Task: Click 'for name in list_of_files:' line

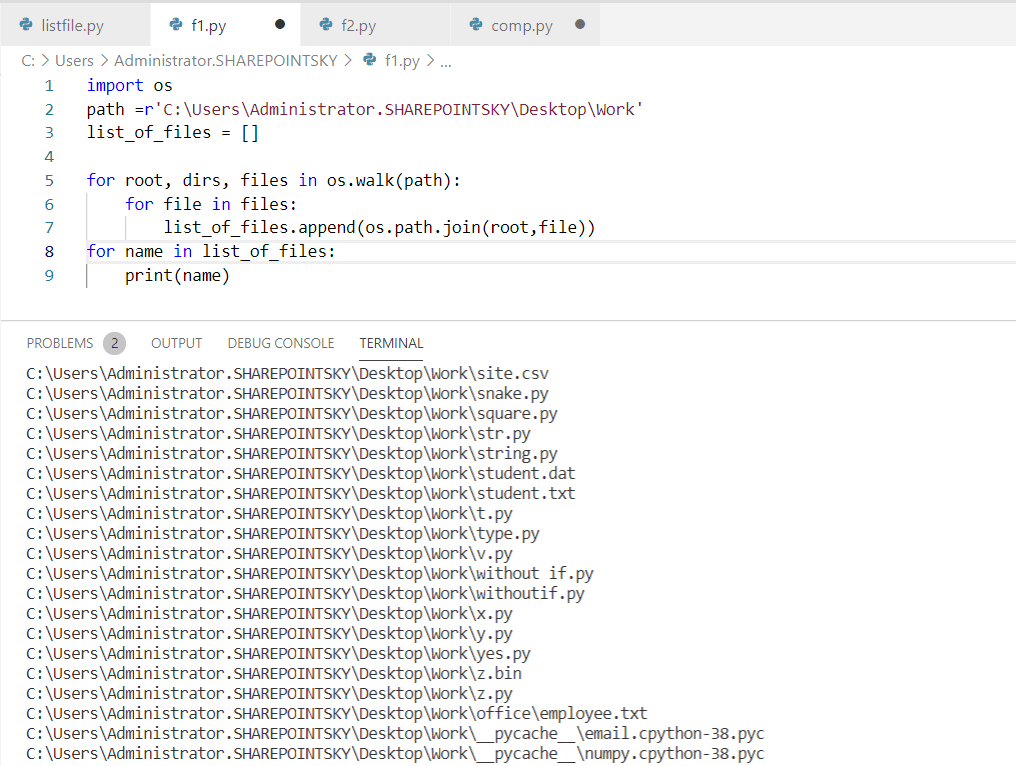Action: click(211, 251)
